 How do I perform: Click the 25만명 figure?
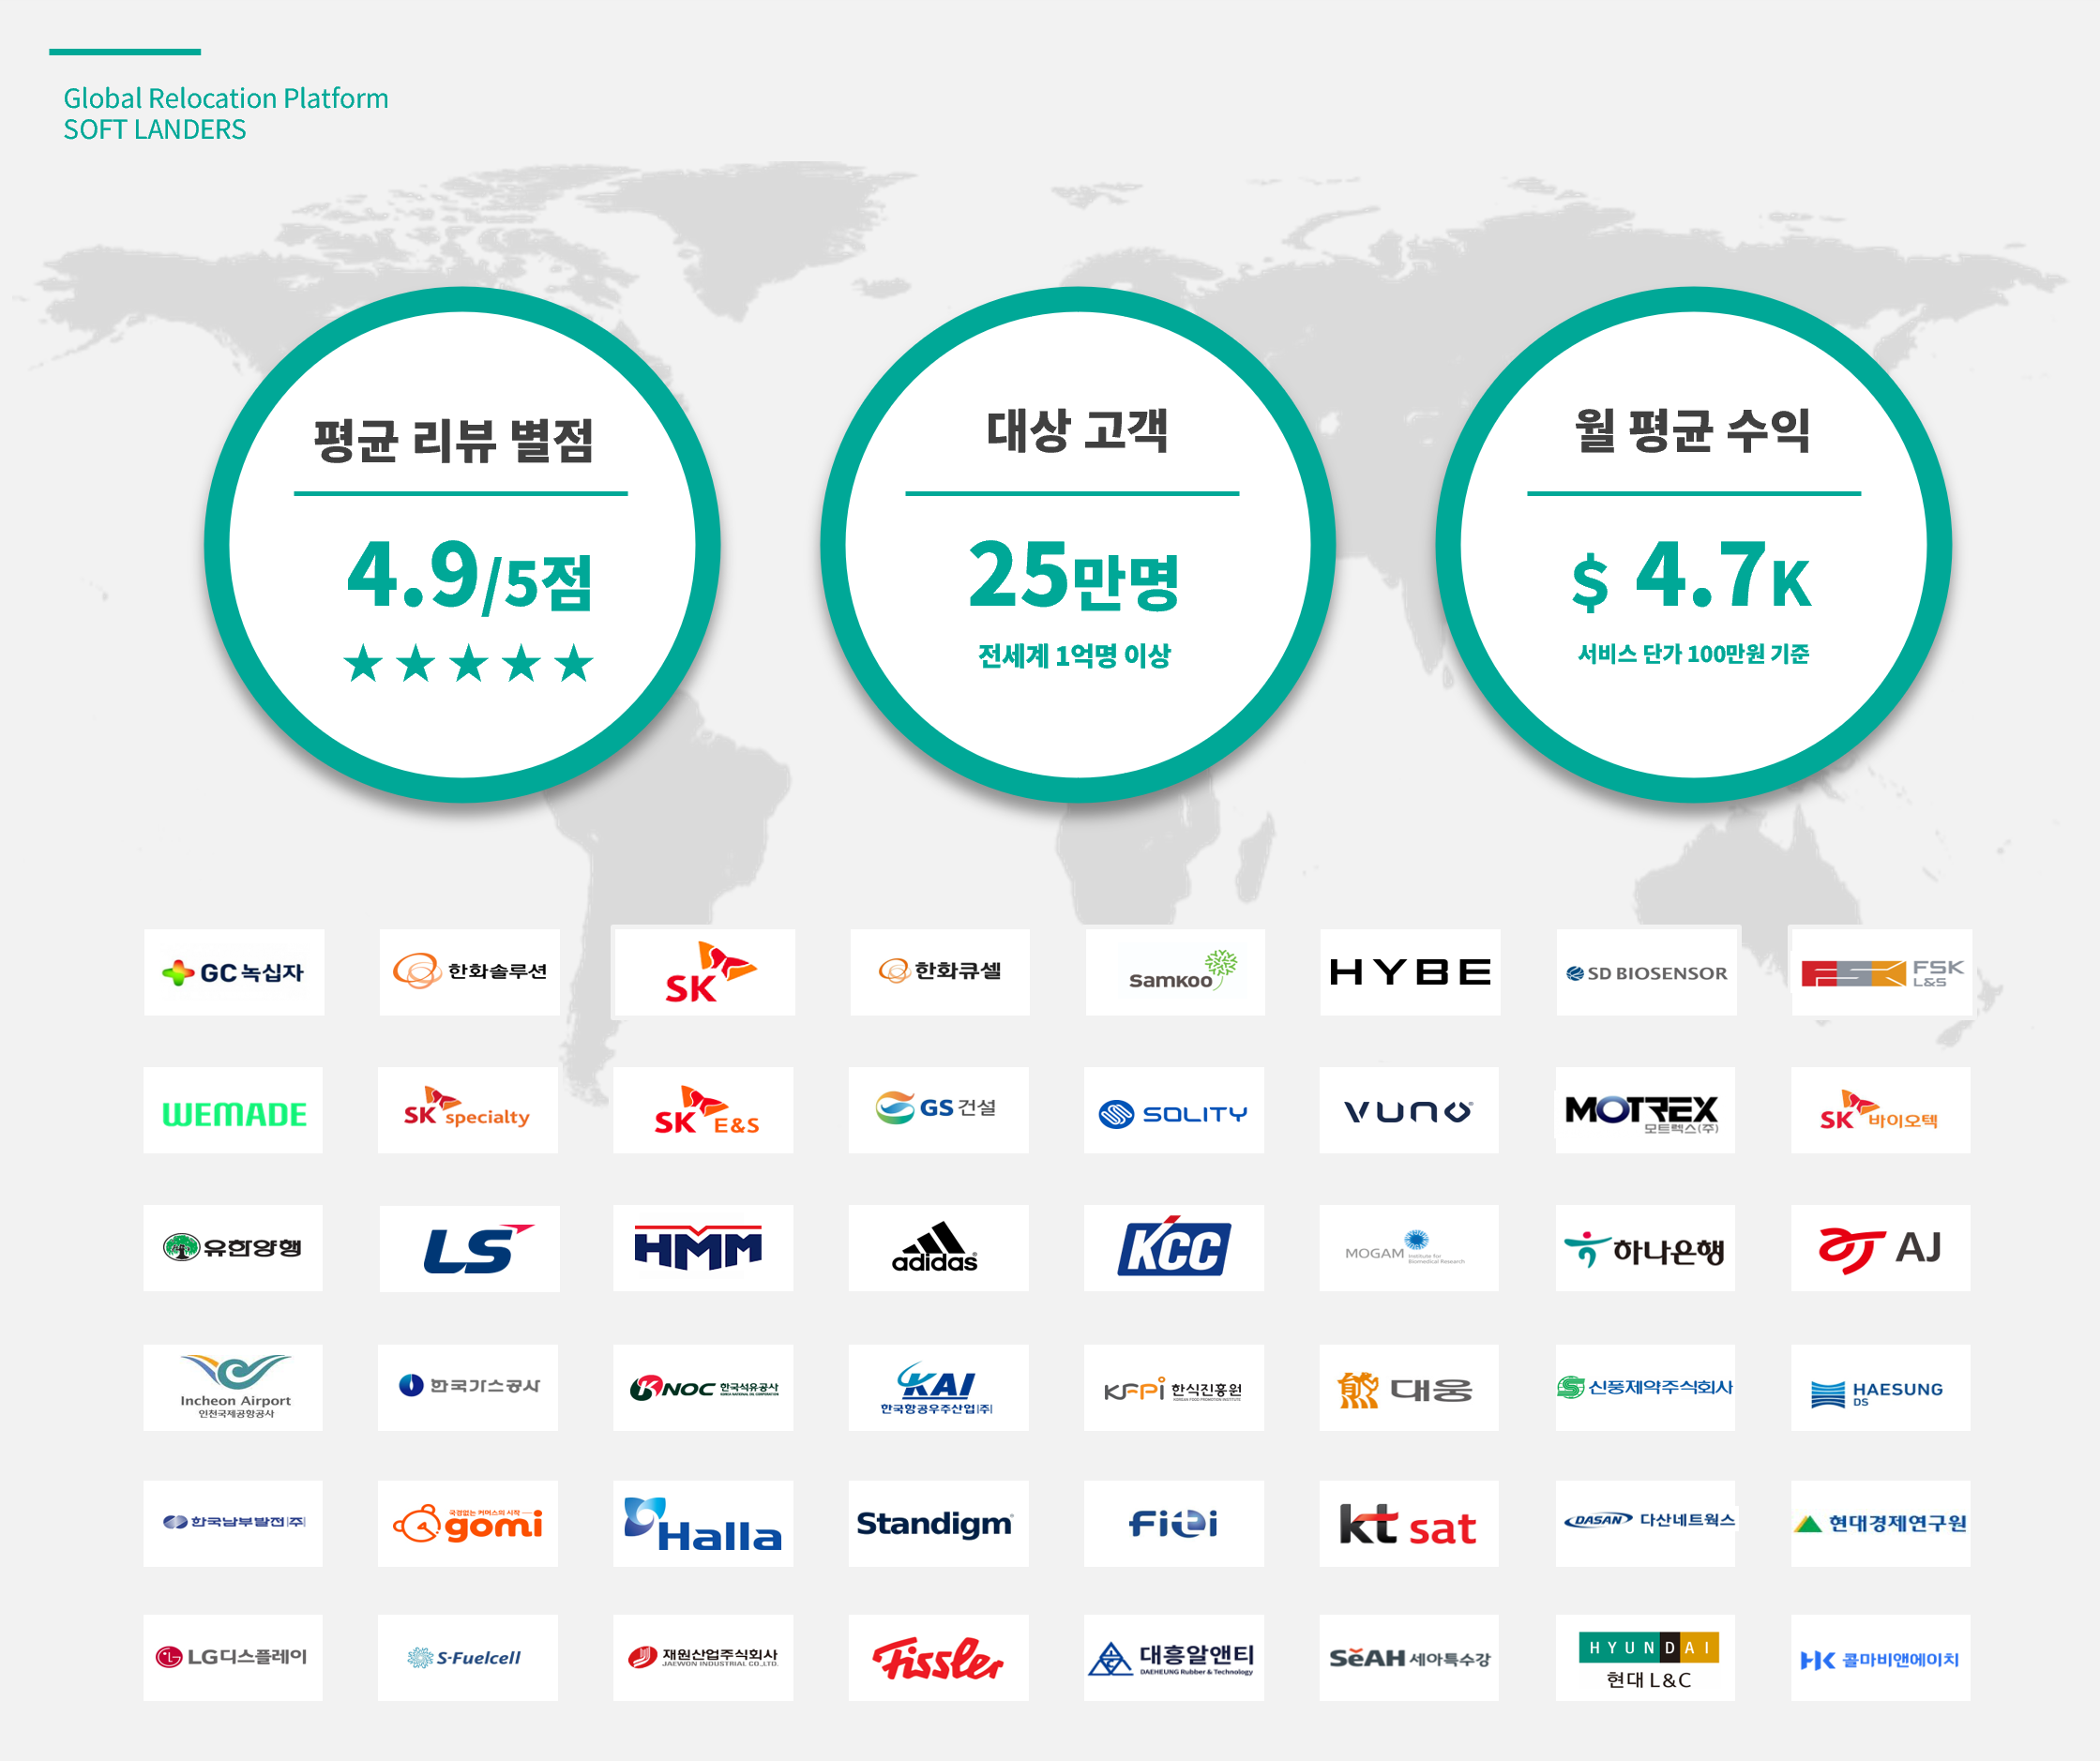(1075, 575)
